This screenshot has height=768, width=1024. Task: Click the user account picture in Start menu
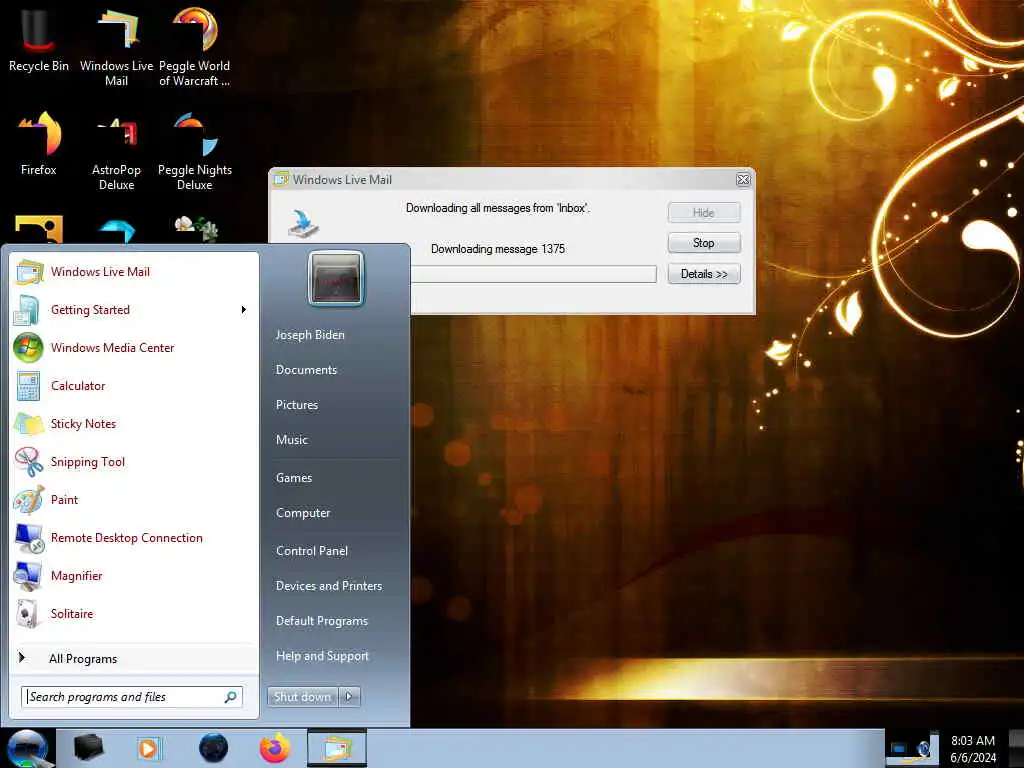[336, 278]
